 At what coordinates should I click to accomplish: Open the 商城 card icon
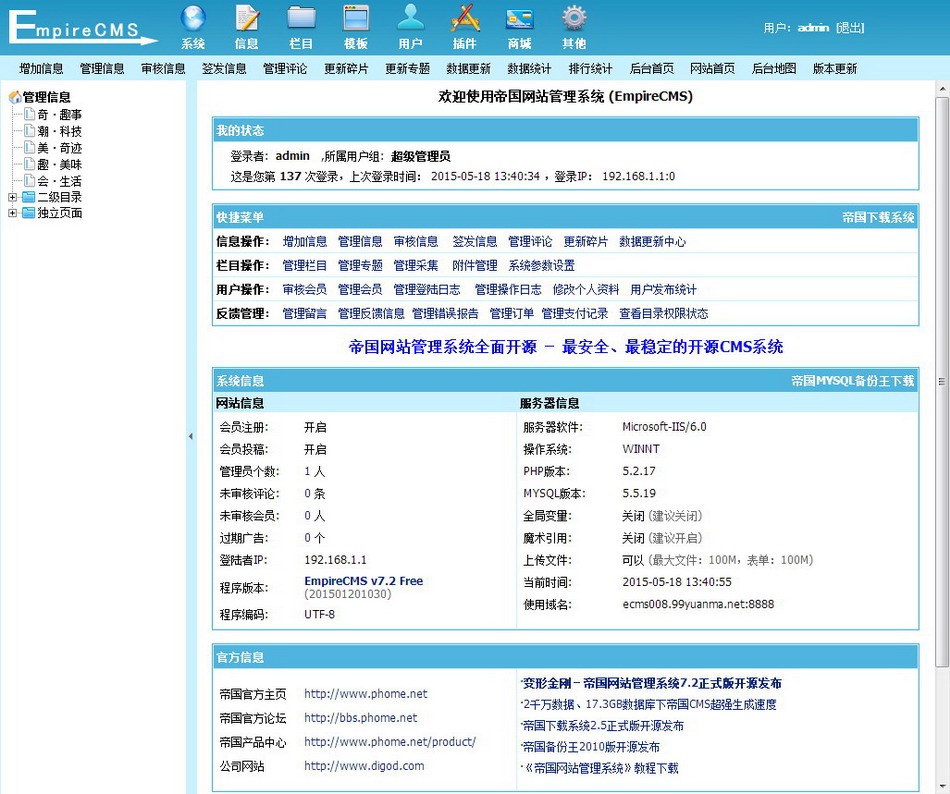[519, 19]
